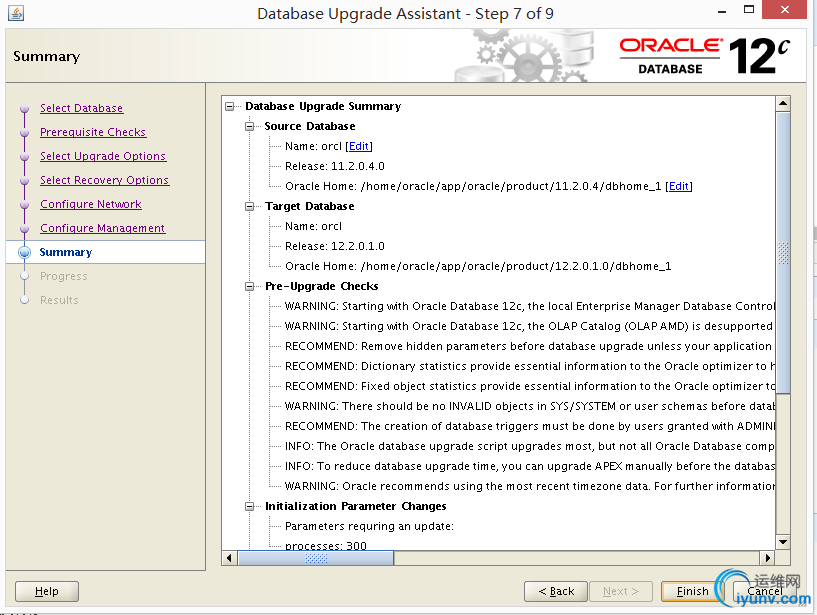Click the vertical scrollbar up arrow
The width and height of the screenshot is (817, 615).
click(783, 103)
